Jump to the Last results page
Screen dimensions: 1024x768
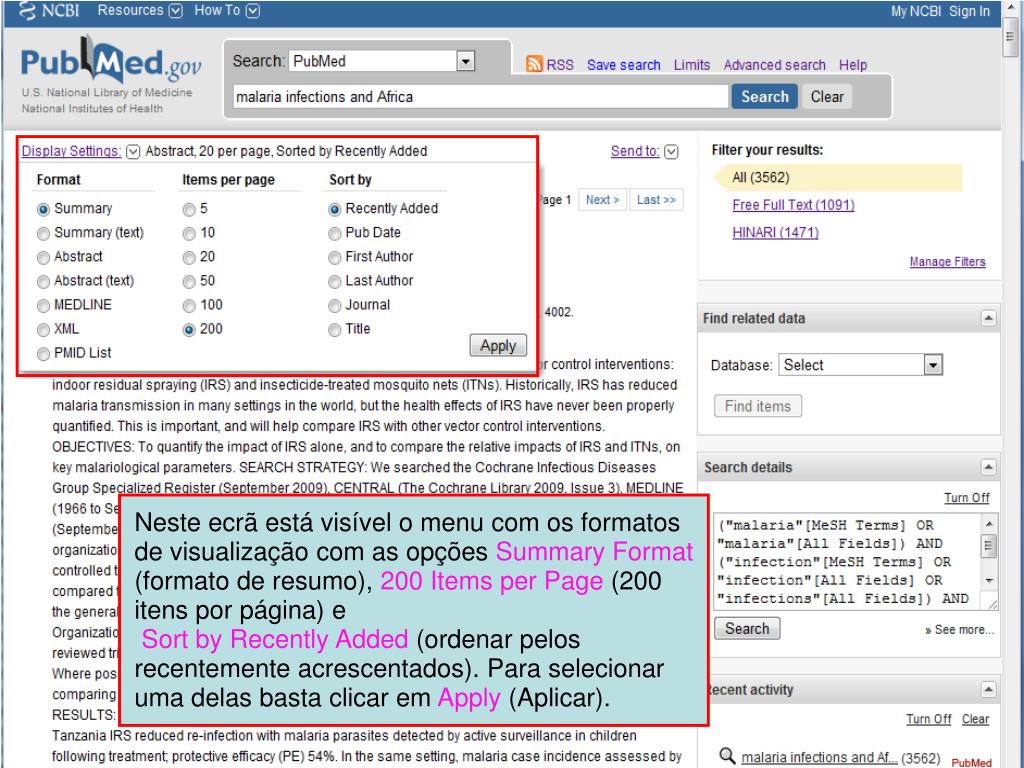pyautogui.click(x=656, y=200)
